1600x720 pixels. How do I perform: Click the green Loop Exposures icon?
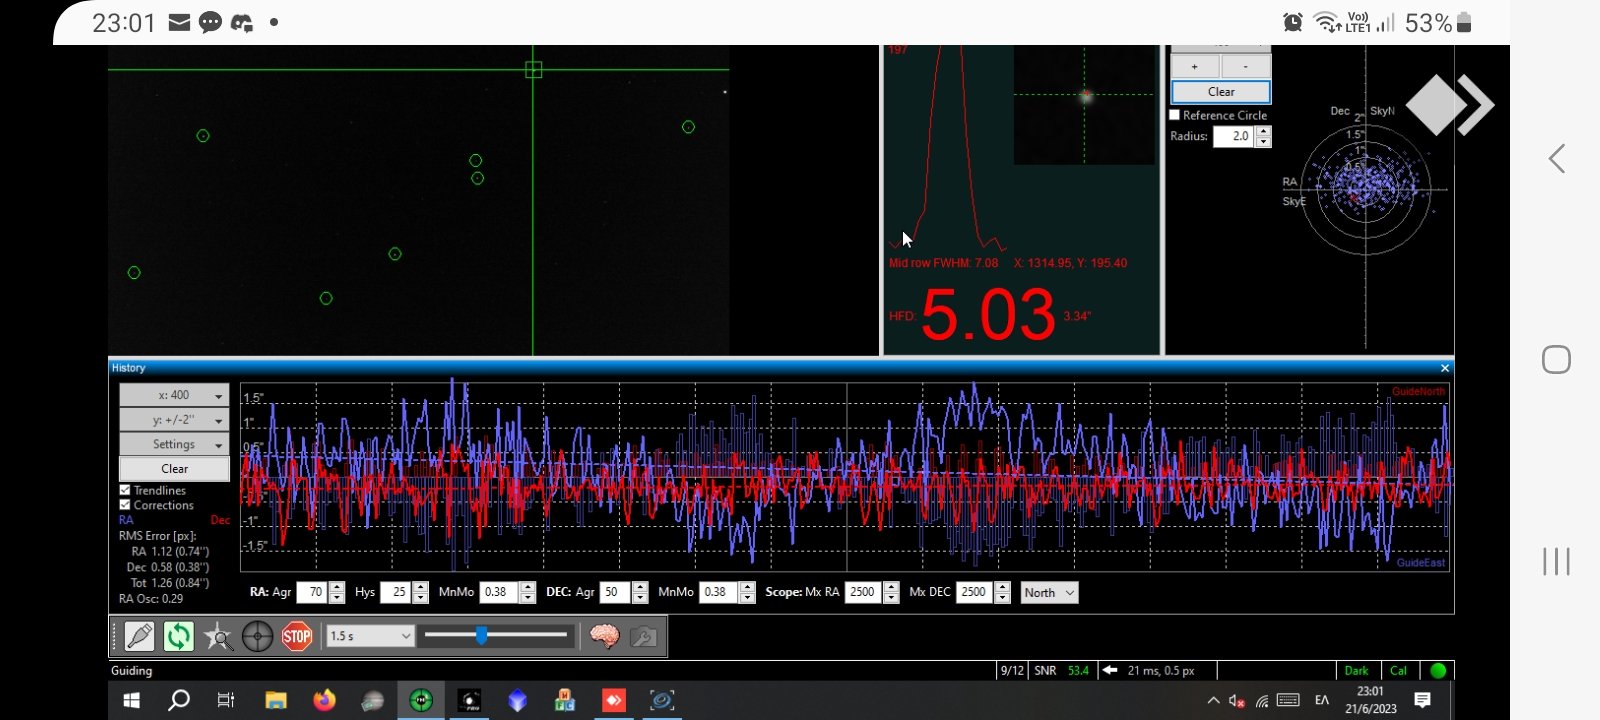point(178,636)
